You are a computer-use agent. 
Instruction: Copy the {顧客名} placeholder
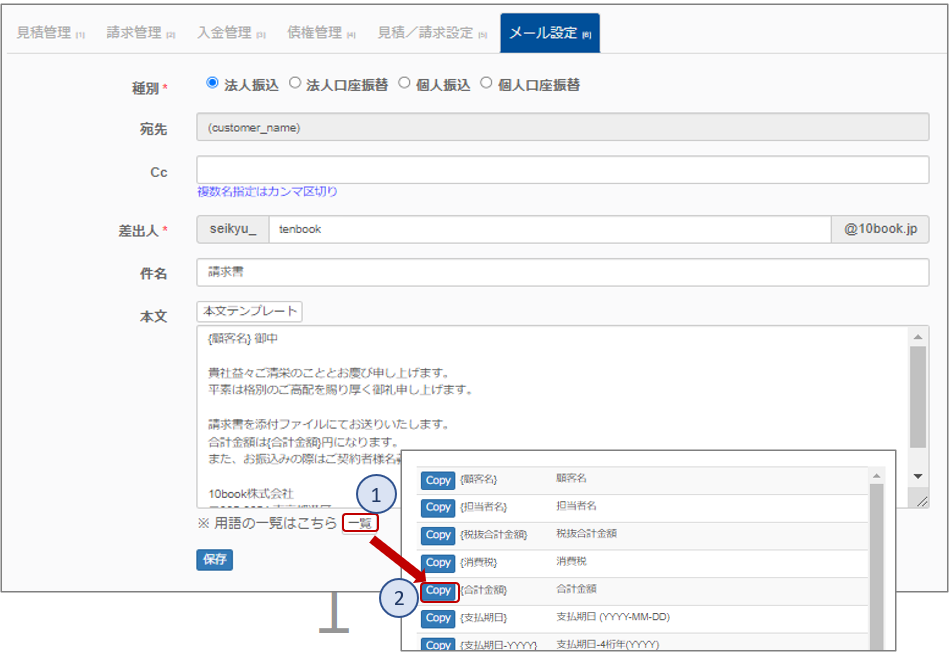pyautogui.click(x=438, y=480)
